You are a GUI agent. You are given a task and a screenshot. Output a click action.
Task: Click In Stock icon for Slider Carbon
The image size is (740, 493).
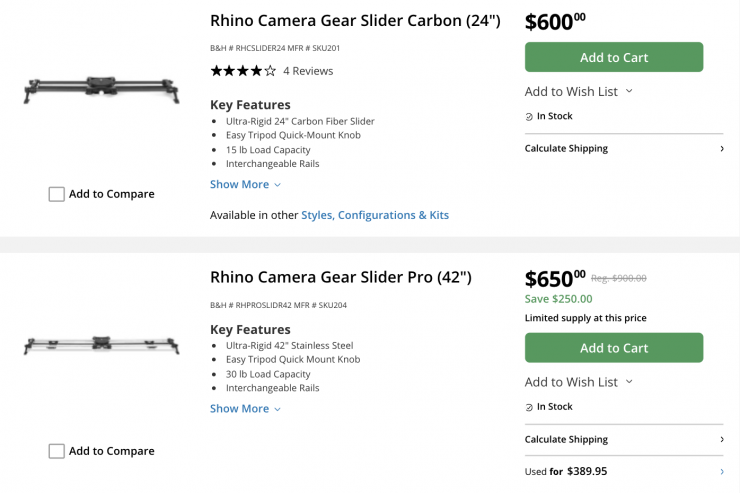click(x=529, y=117)
